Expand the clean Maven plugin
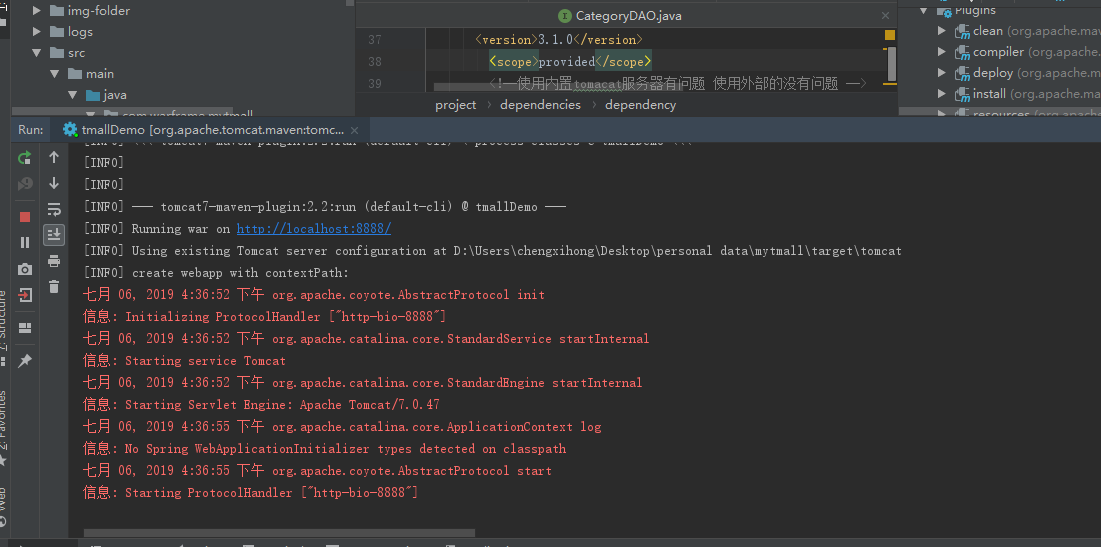1101x547 pixels. (x=942, y=31)
